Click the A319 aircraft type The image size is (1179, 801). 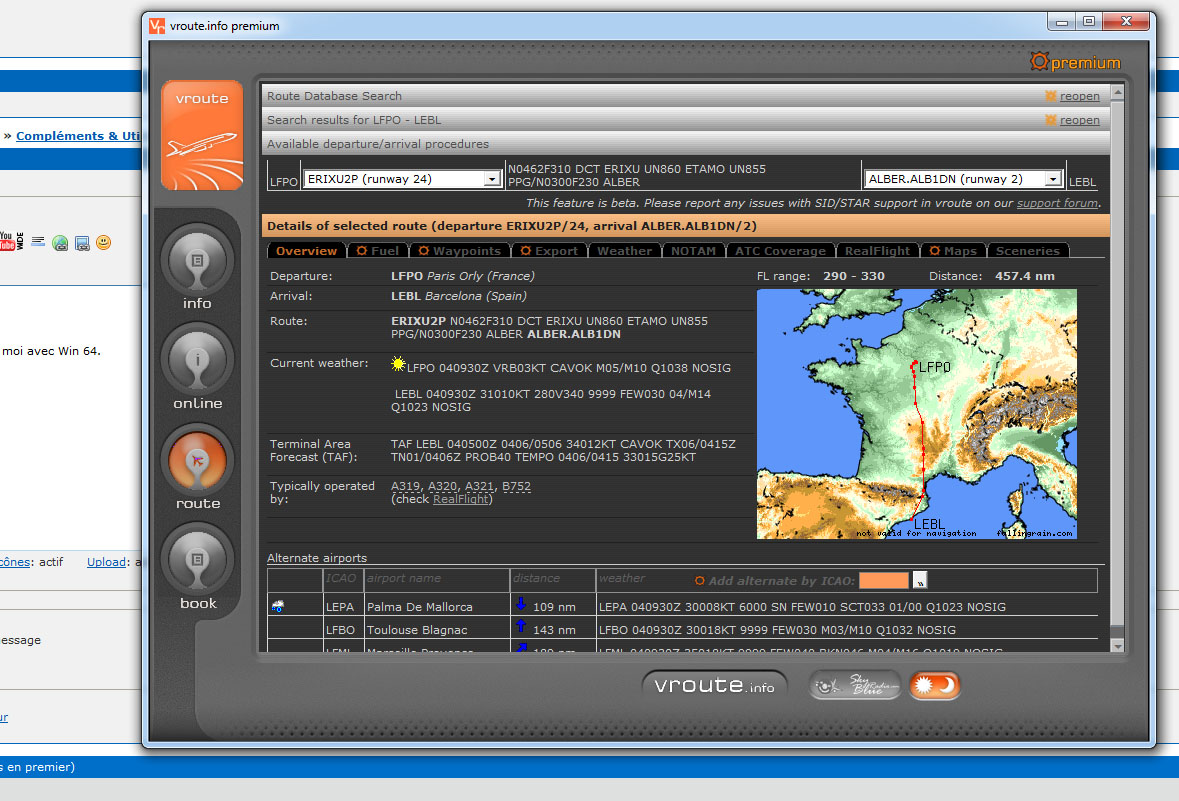(406, 486)
